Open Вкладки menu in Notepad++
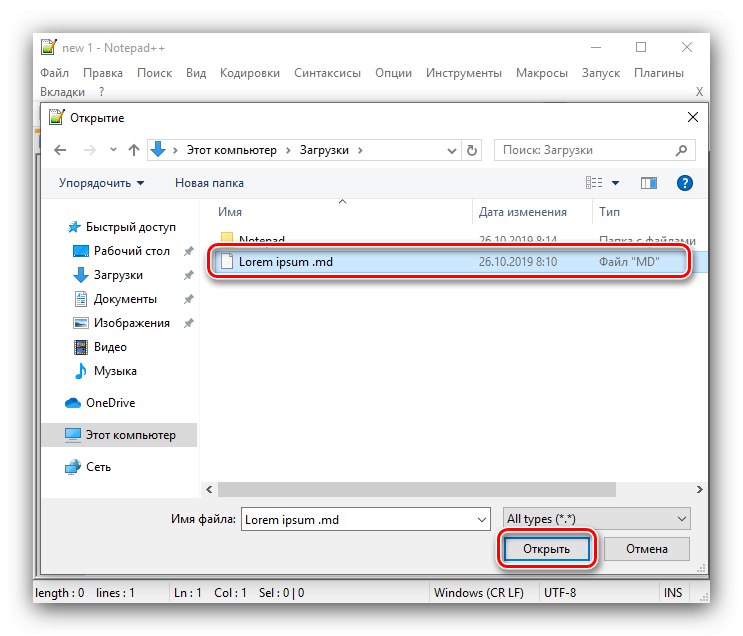 [x=63, y=92]
